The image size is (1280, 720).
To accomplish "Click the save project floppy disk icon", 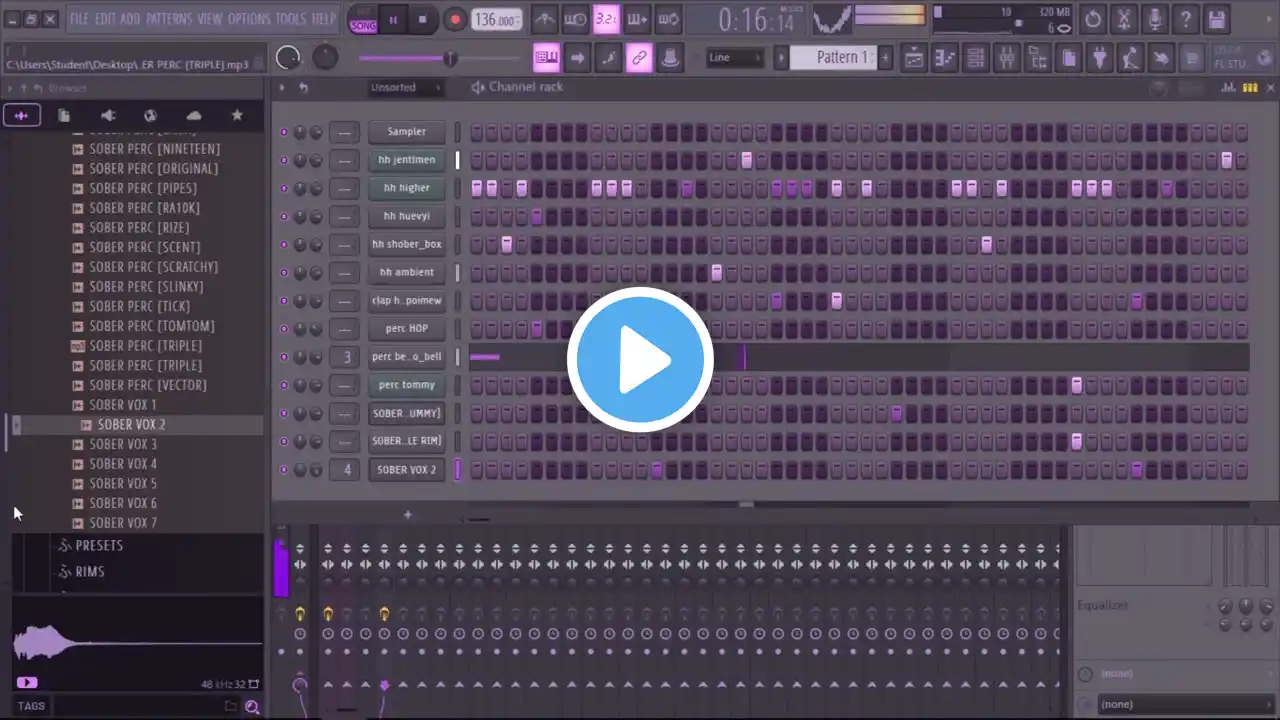I will [1216, 19].
